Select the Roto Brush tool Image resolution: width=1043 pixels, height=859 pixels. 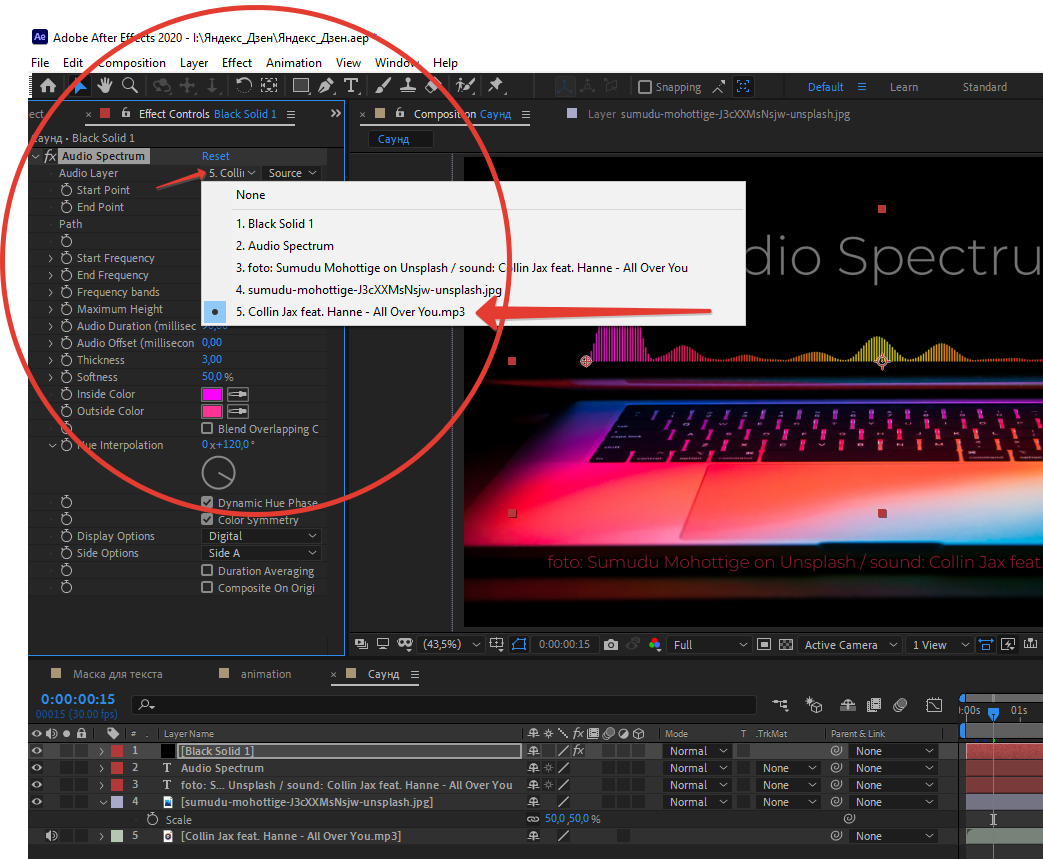pyautogui.click(x=465, y=86)
